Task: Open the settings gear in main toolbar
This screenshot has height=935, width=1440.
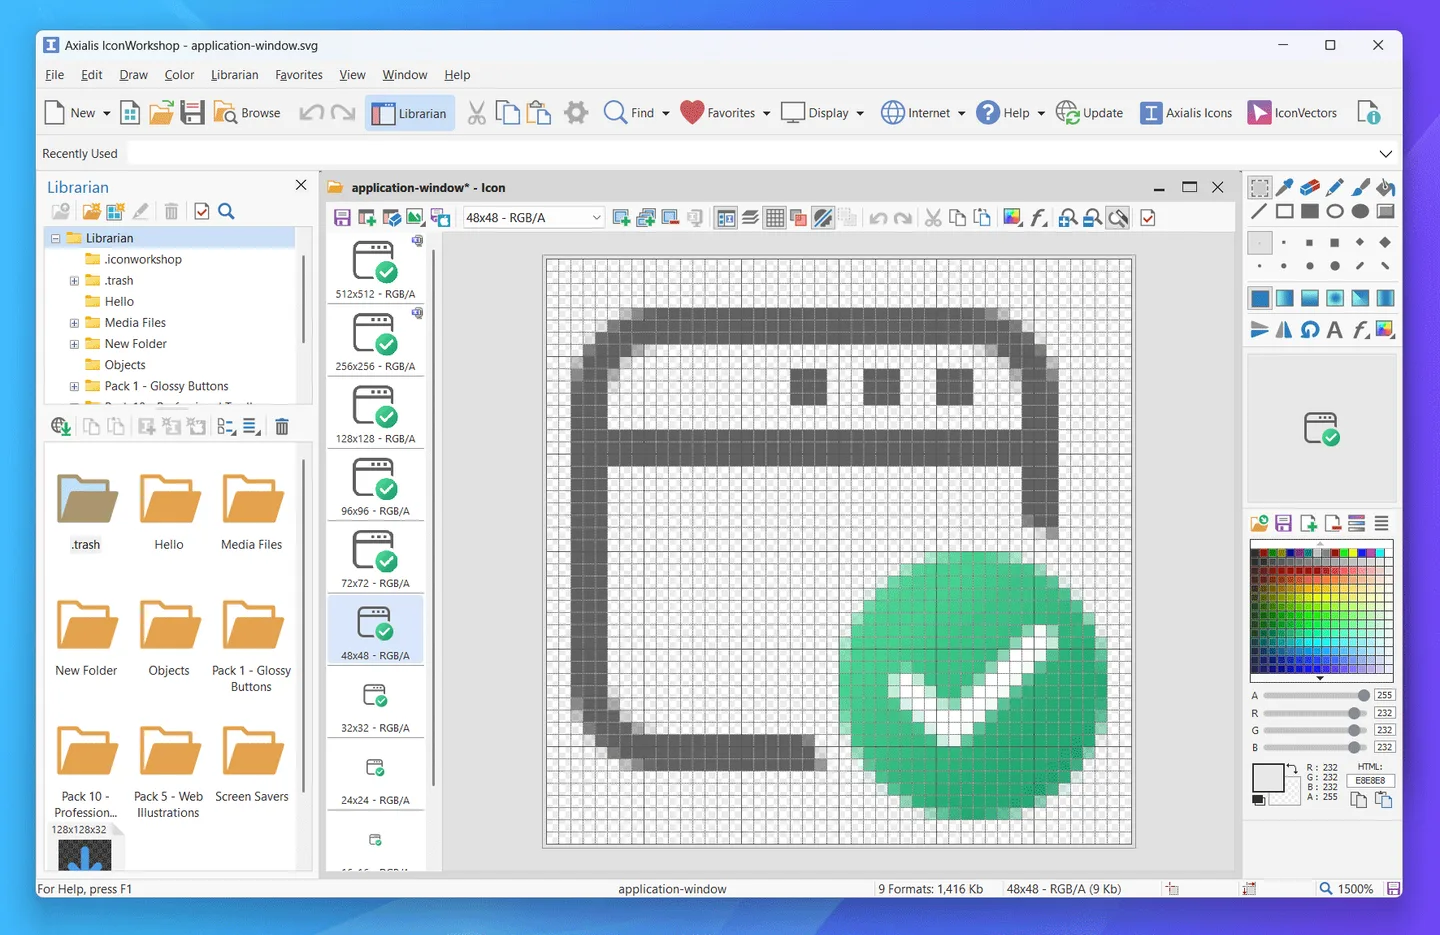Action: tap(576, 113)
